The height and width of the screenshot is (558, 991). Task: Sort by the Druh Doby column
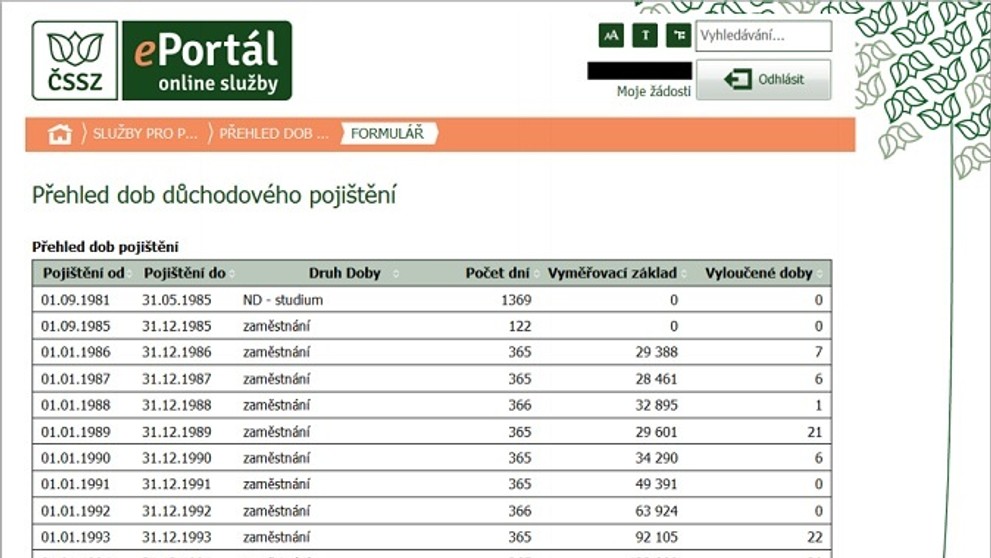tap(344, 273)
